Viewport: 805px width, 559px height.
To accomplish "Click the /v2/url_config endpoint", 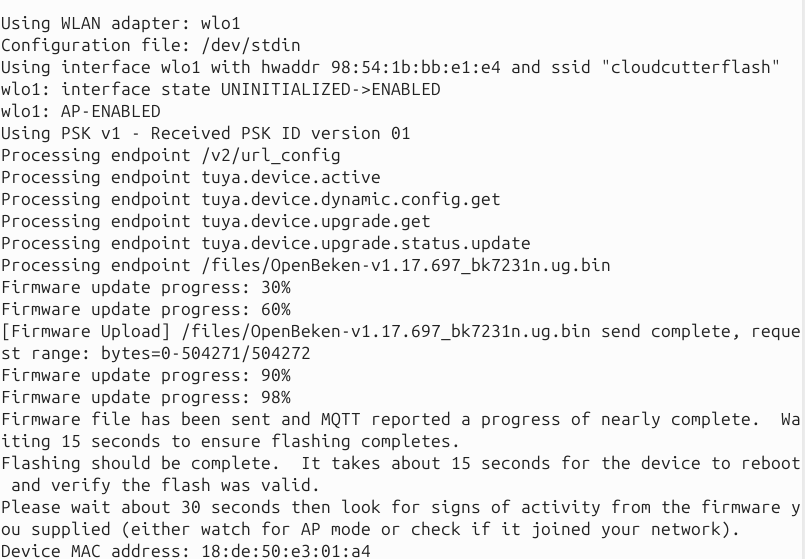I will point(271,156).
